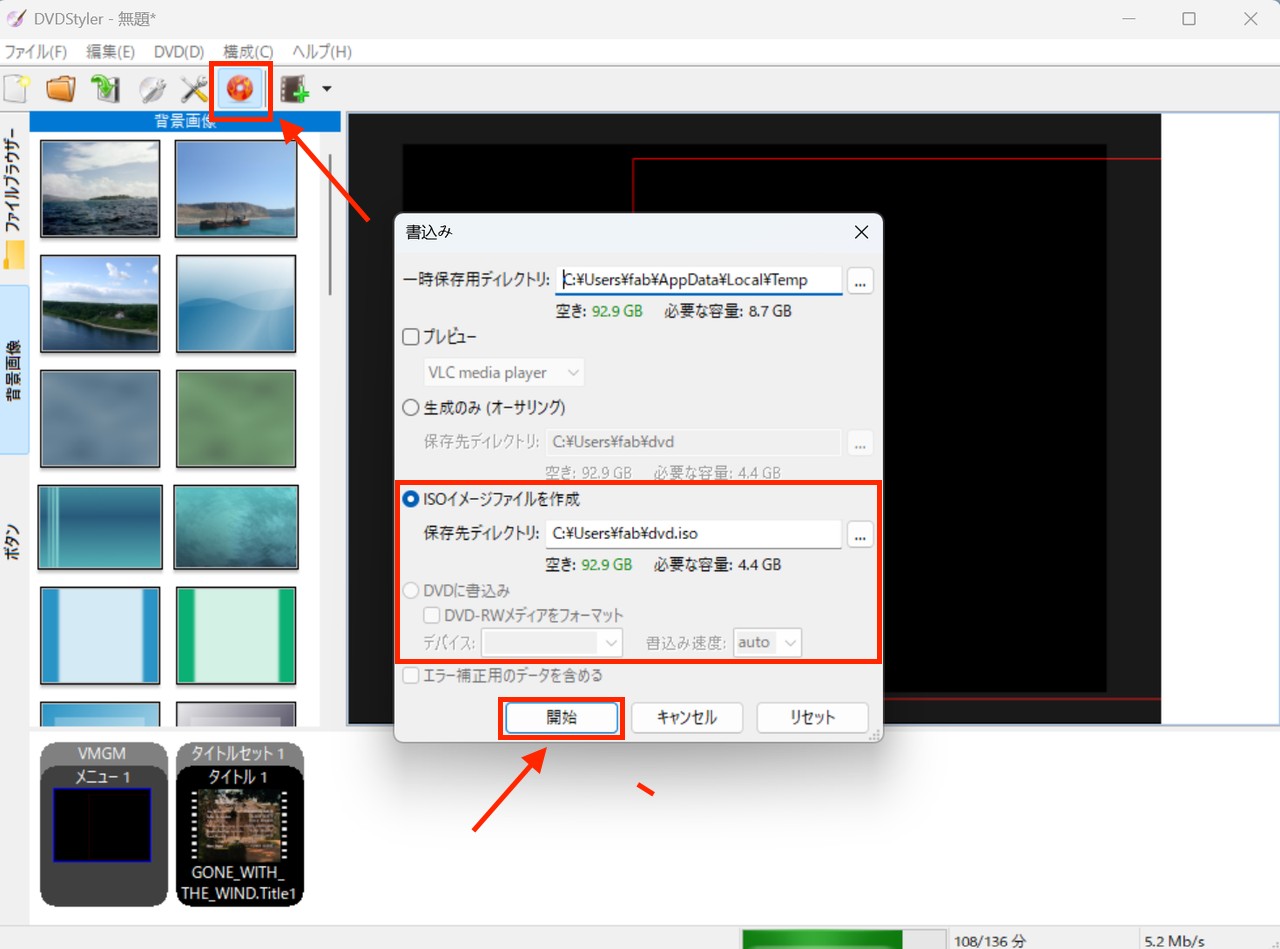This screenshot has width=1280, height=949.
Task: Select the teal textured background thumbnail
Action: tap(236, 526)
